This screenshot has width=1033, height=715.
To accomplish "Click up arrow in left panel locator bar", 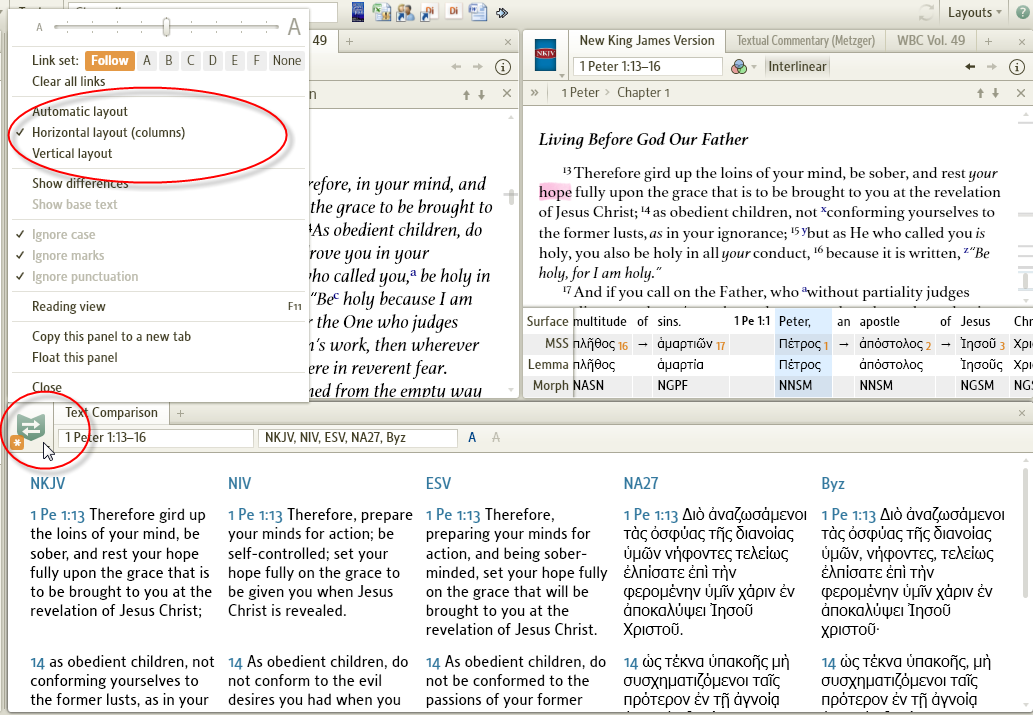I will [x=466, y=95].
